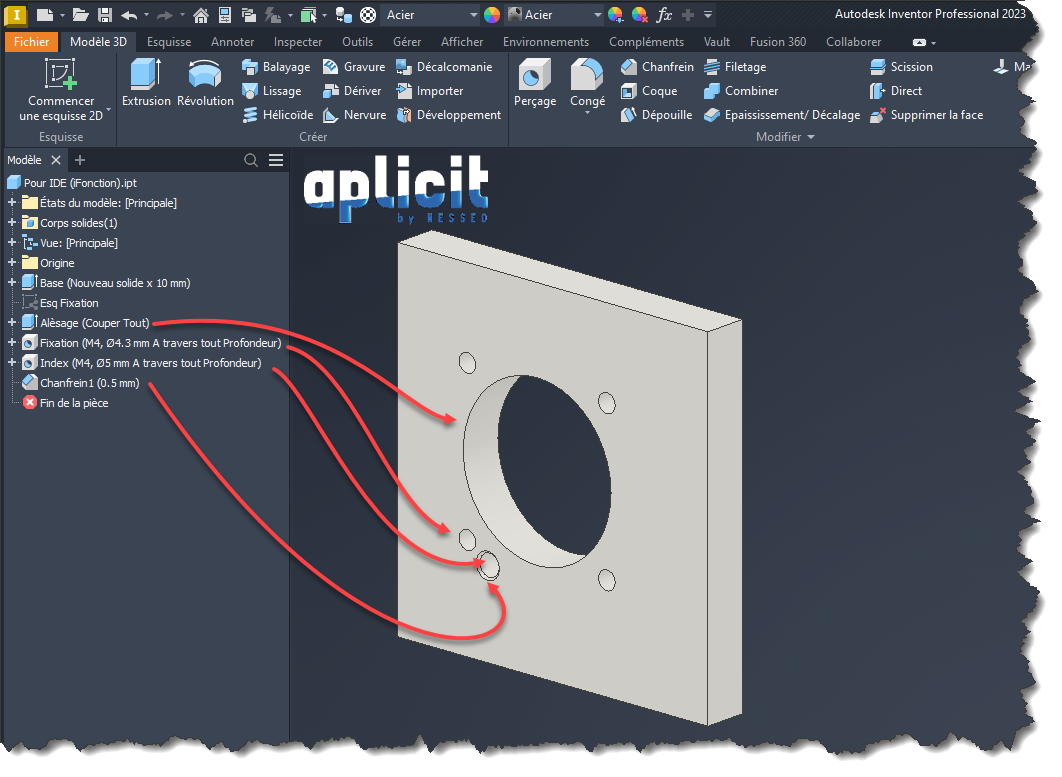Activate the Chanfrein tool

tap(657, 67)
